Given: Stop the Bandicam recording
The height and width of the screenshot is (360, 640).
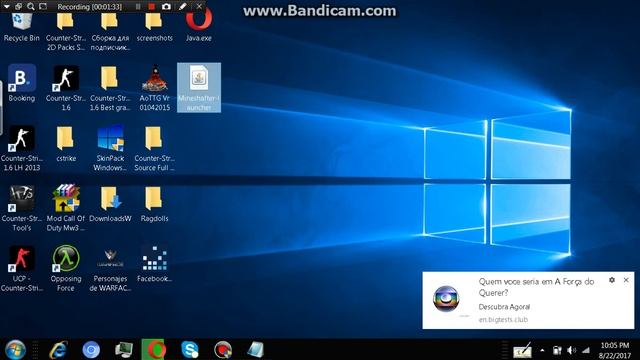Looking at the screenshot, I should (152, 7).
